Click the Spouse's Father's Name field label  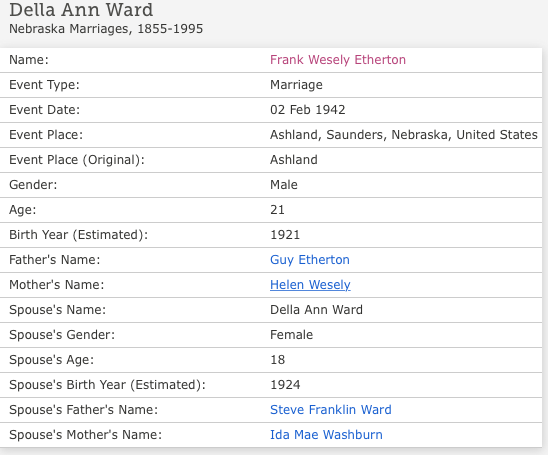click(84, 410)
